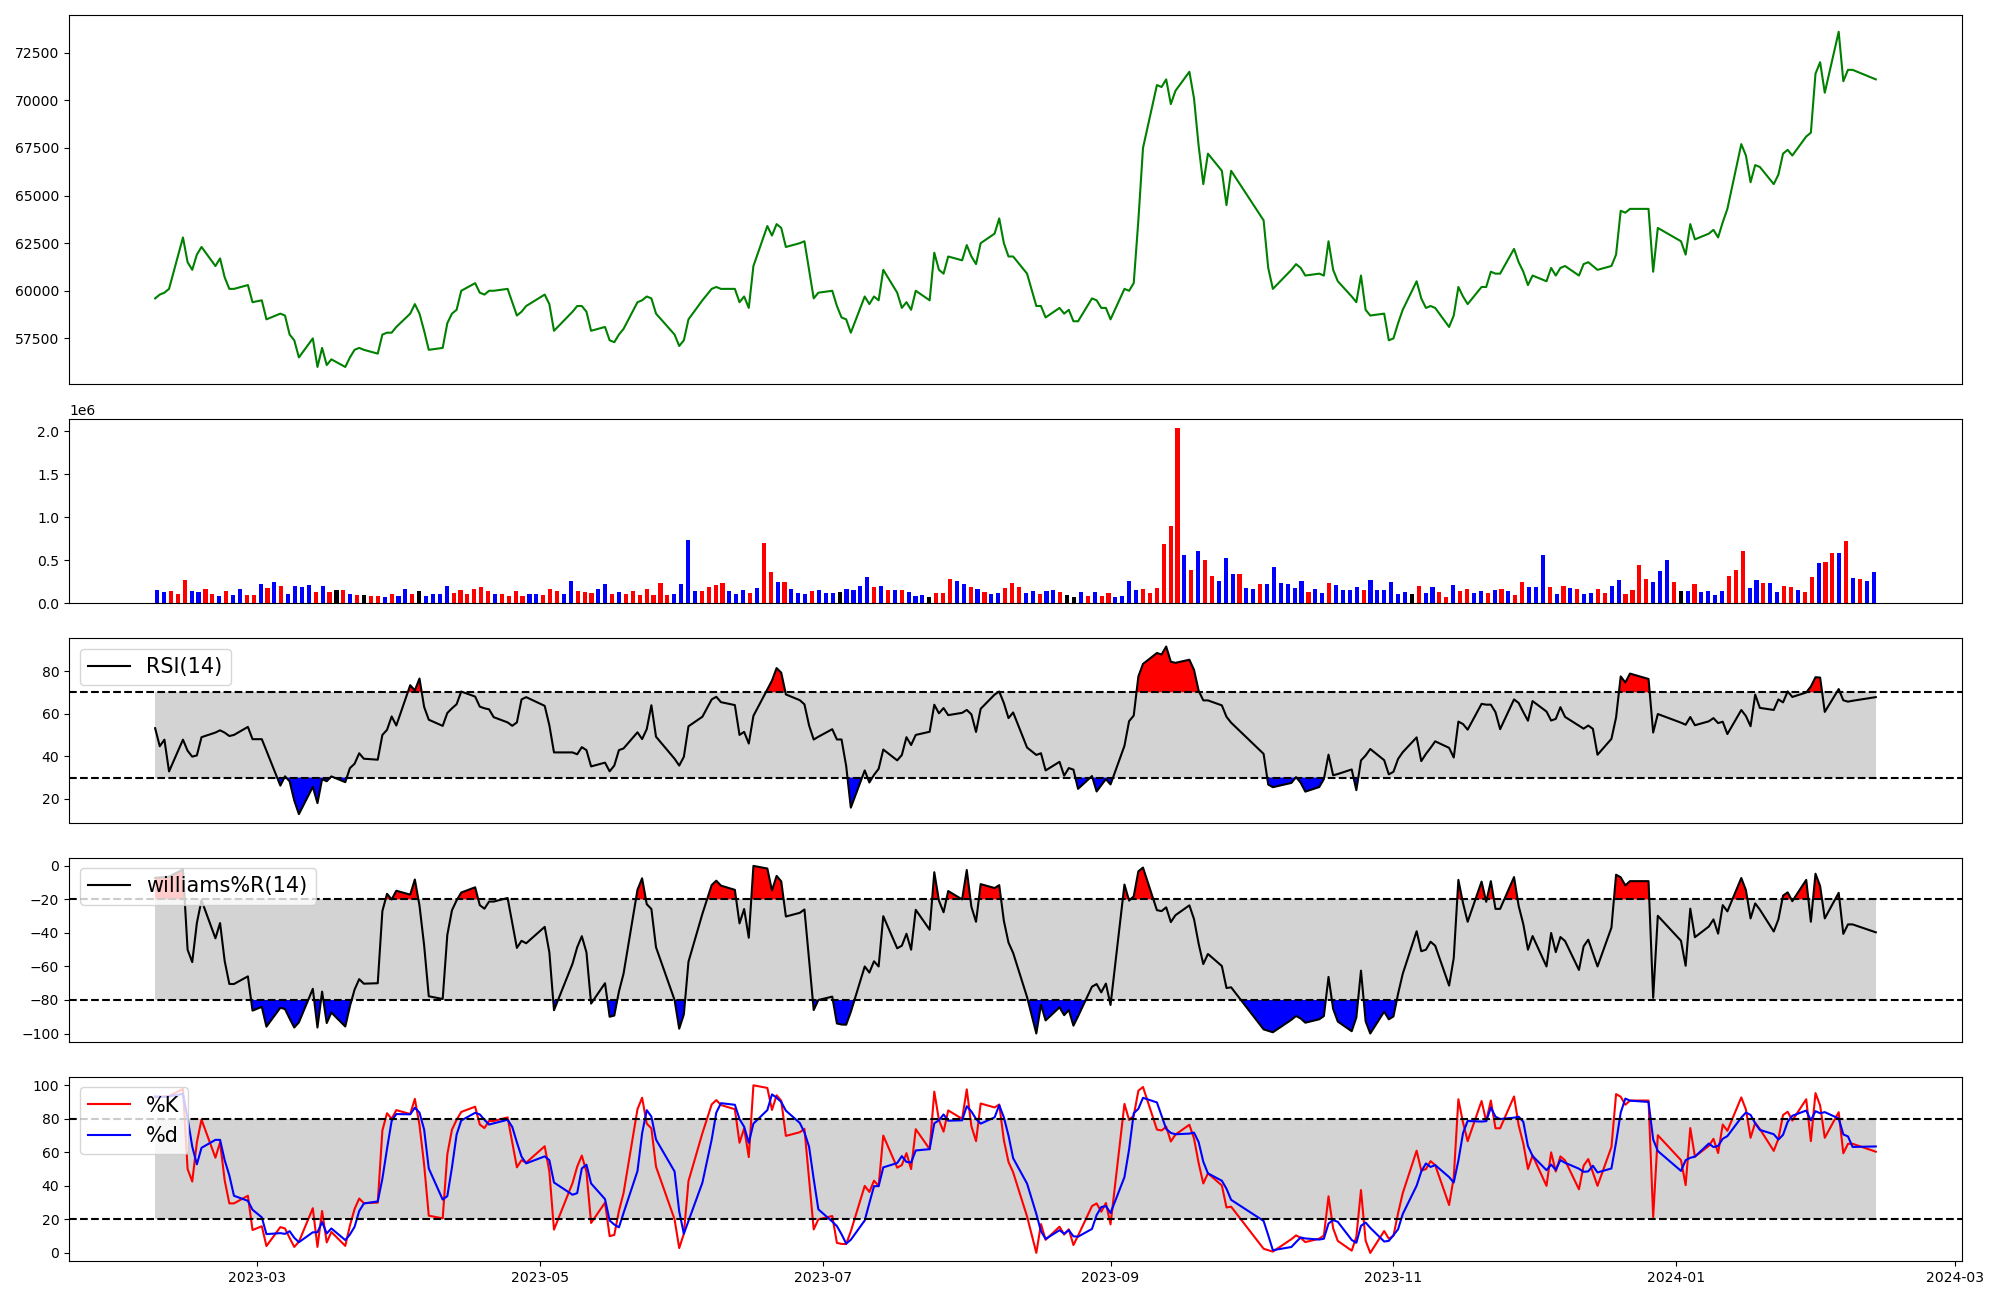Image resolution: width=2000 pixels, height=1300 pixels.
Task: Click the 2023-03 x-axis date label
Action: [x=257, y=1277]
